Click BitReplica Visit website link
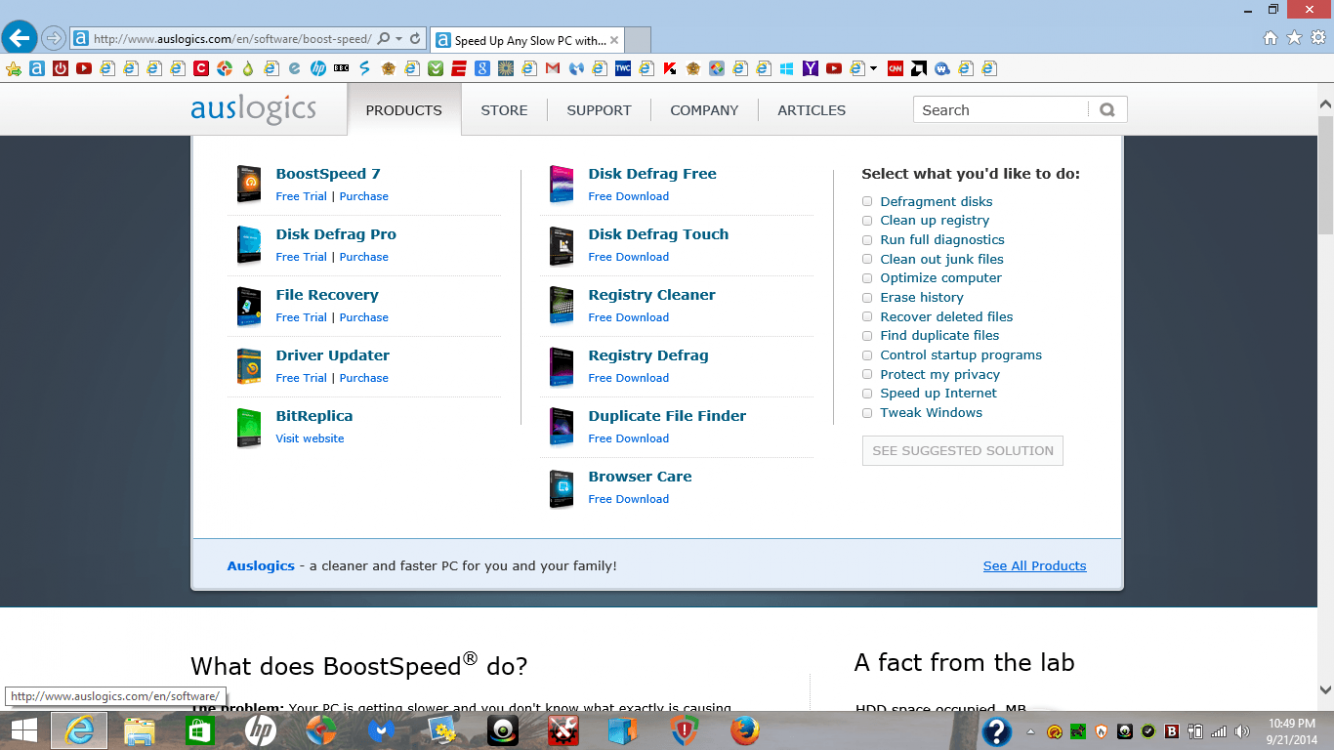The width and height of the screenshot is (1334, 750). coord(310,439)
